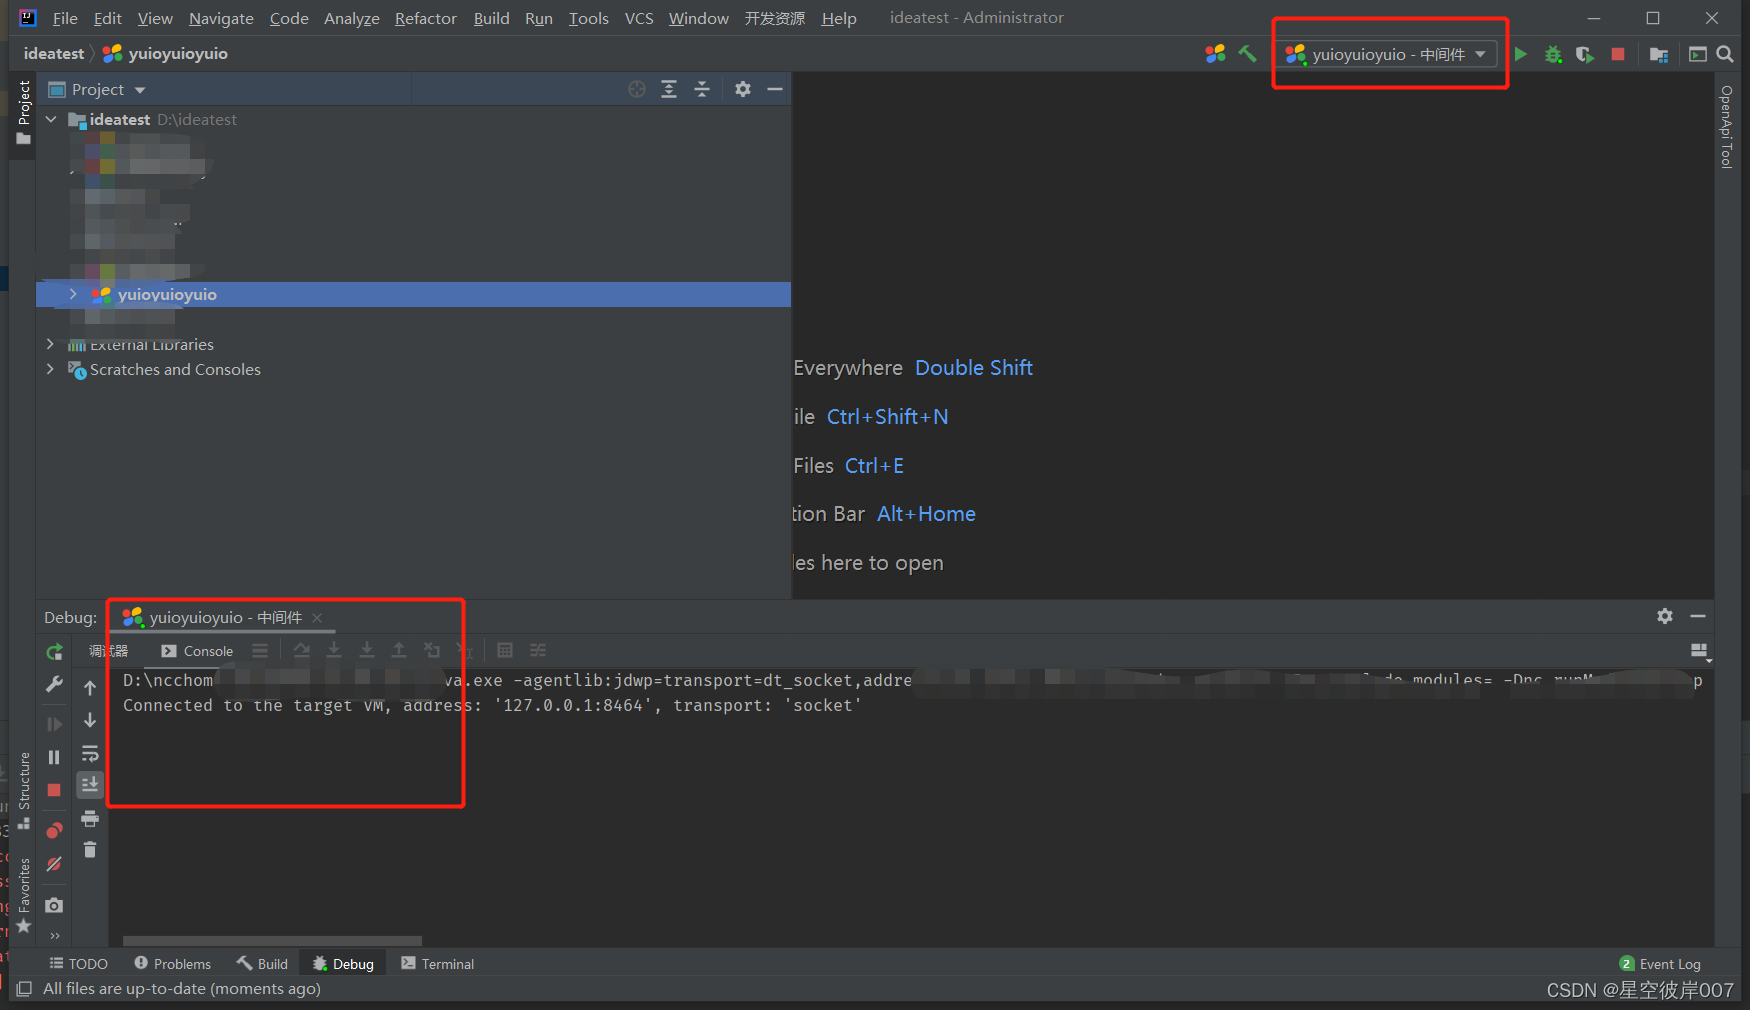Open Search Everywhere magnifier icon
The image size is (1750, 1010).
click(x=1725, y=54)
